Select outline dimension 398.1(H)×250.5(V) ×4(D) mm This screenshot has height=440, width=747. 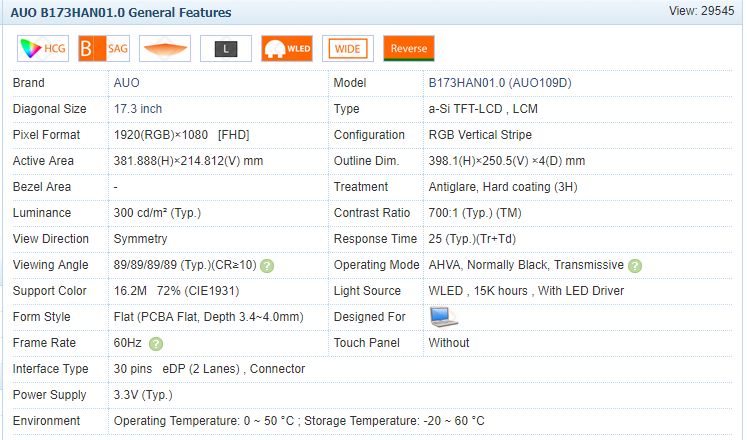pyautogui.click(x=506, y=161)
